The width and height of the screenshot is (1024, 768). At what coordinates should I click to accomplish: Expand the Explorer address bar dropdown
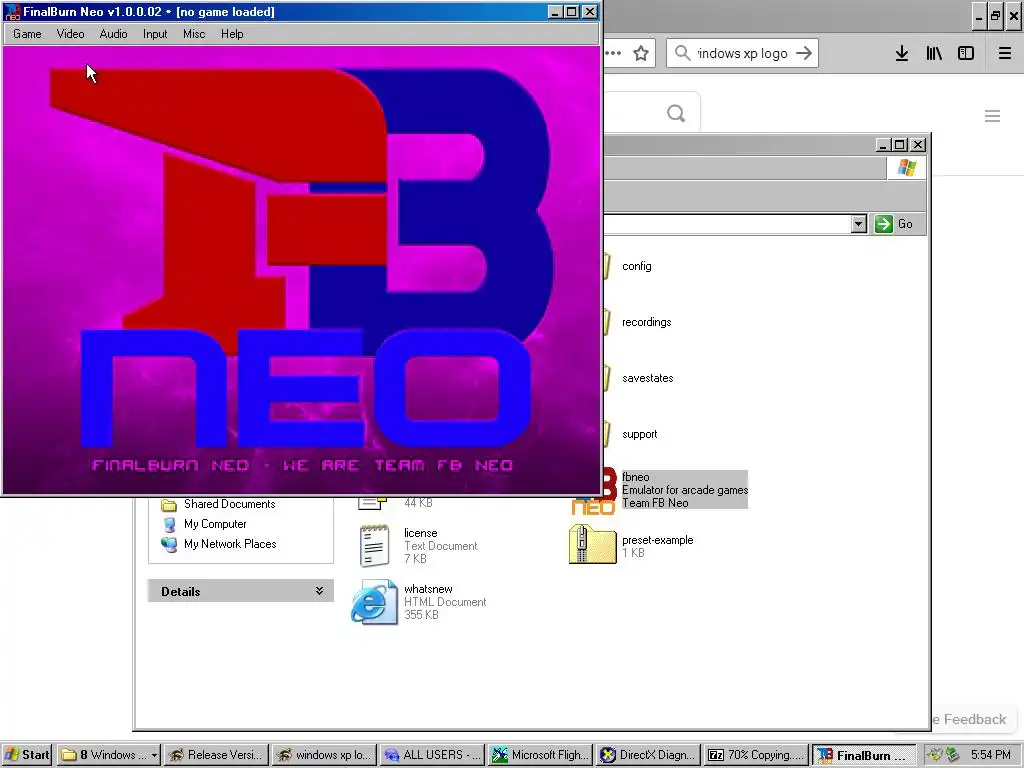pos(858,224)
